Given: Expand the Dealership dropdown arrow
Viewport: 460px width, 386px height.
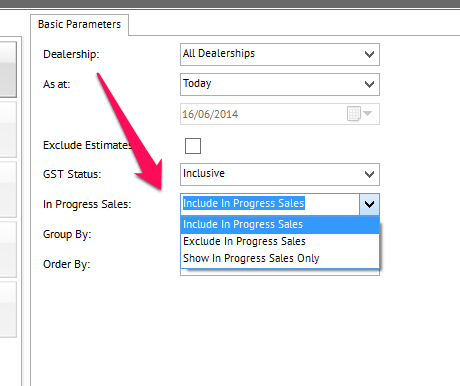Looking at the screenshot, I should tap(369, 54).
